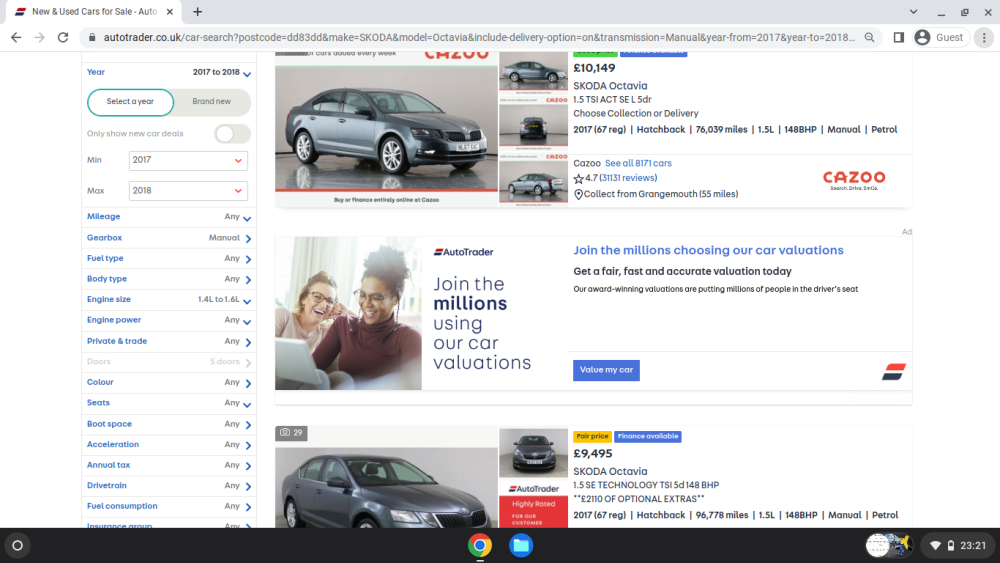Open the Boot space filter

[169, 424]
